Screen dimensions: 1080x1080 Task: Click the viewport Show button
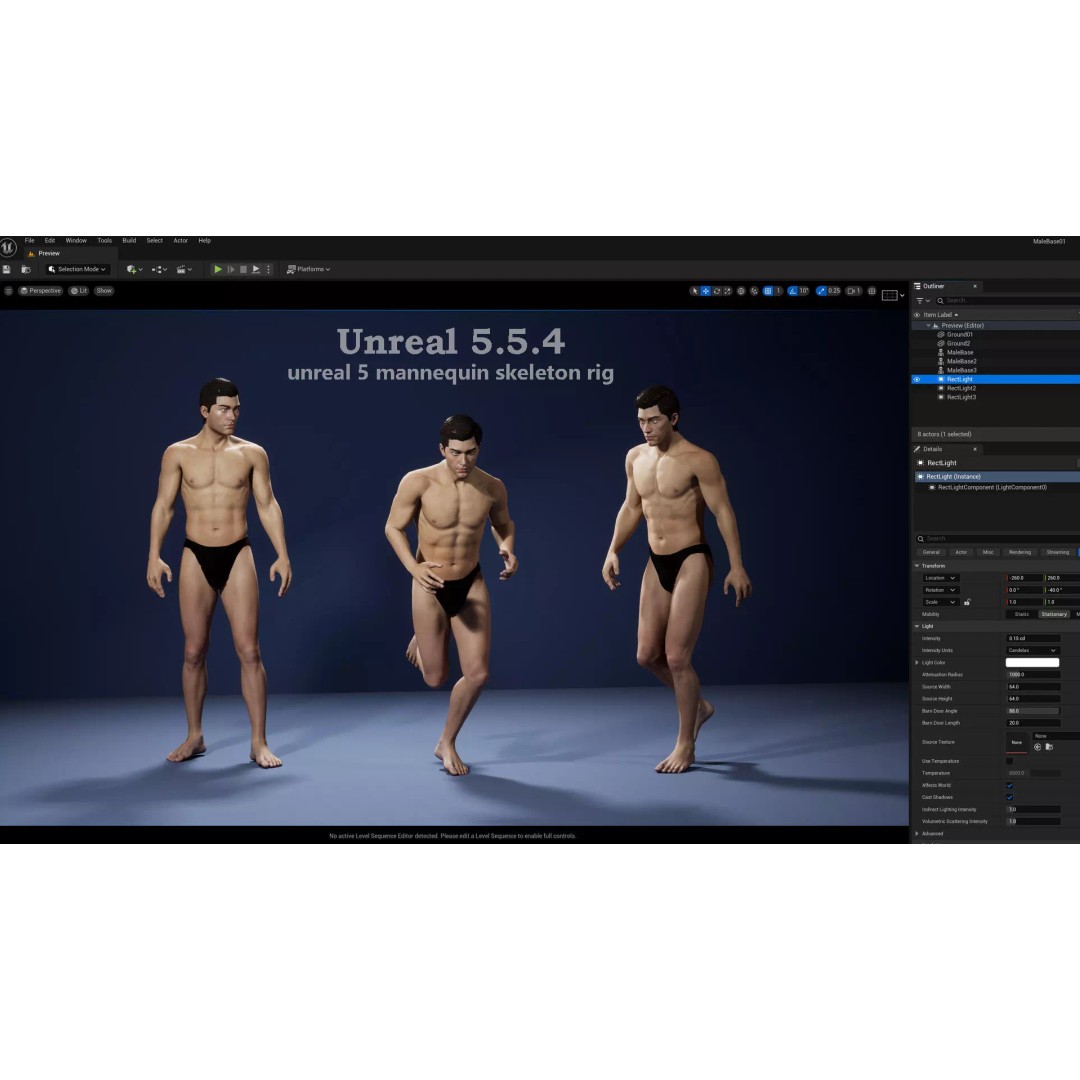[104, 291]
